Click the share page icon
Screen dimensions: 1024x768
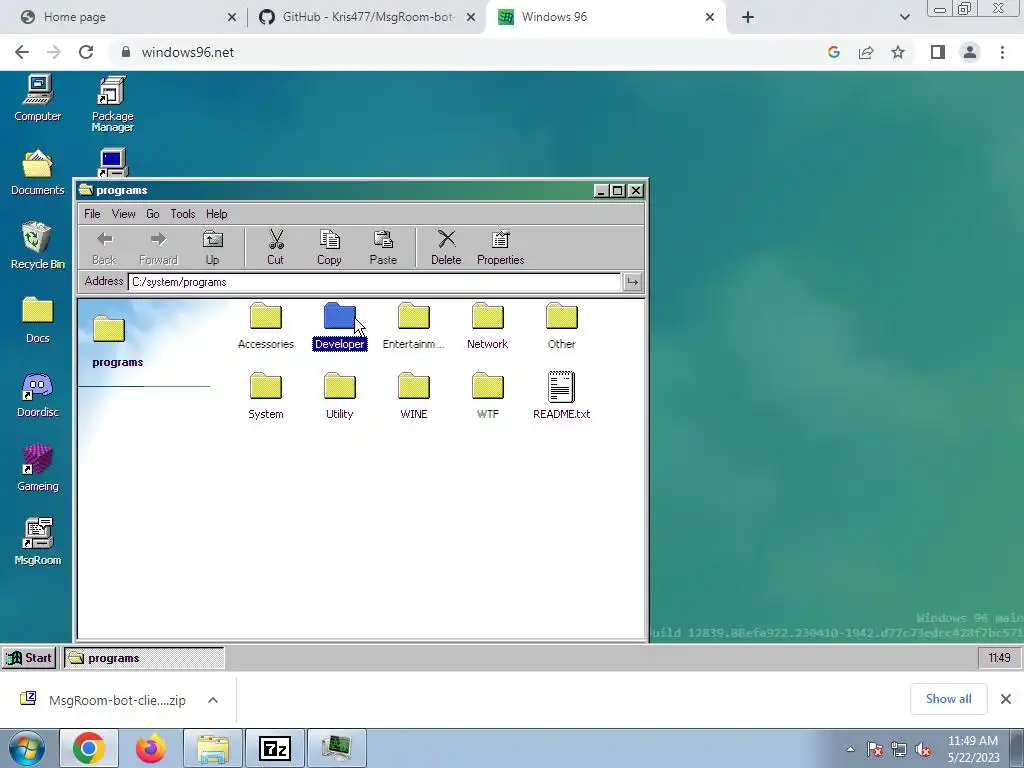pos(866,52)
